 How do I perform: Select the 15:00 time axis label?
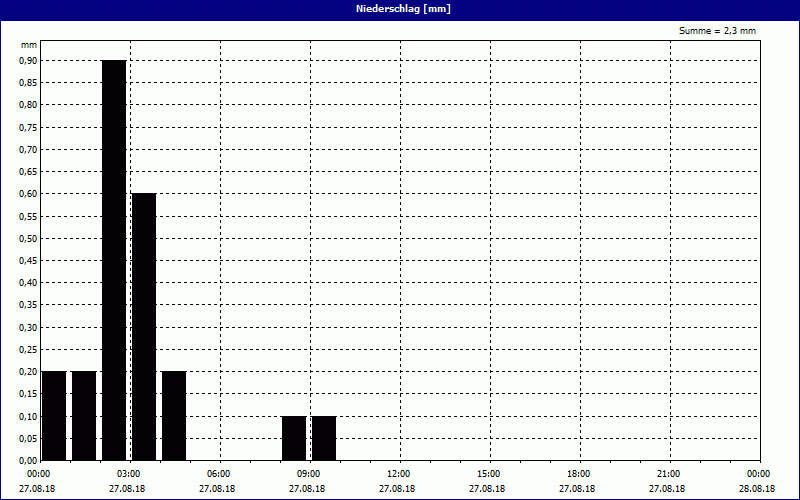pyautogui.click(x=488, y=474)
